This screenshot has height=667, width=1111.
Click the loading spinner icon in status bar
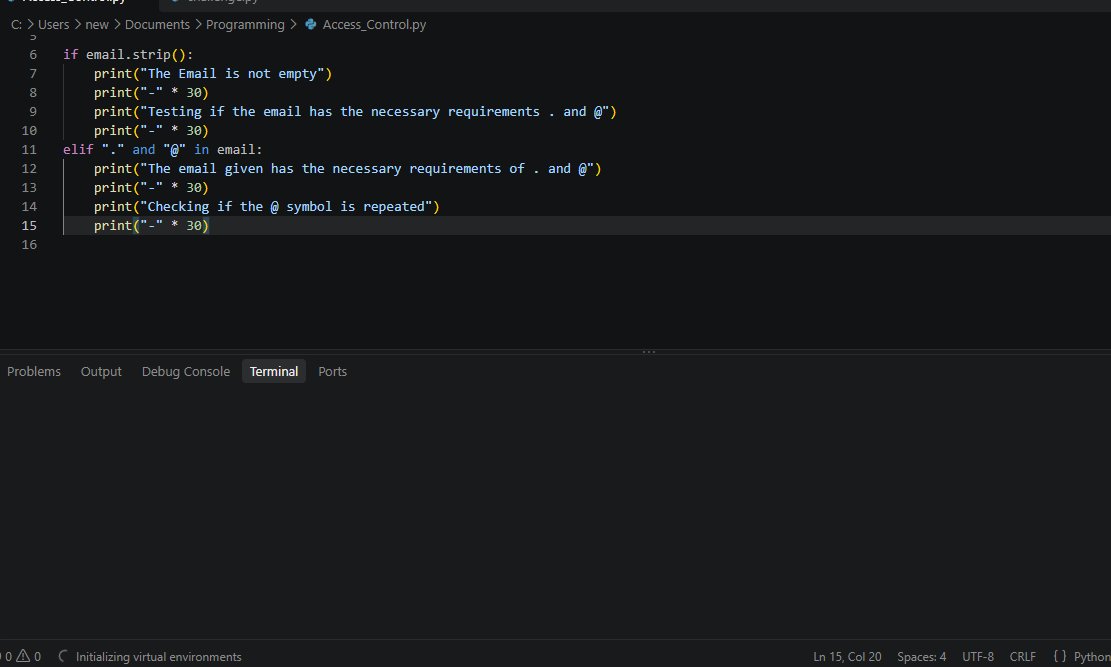(63, 656)
